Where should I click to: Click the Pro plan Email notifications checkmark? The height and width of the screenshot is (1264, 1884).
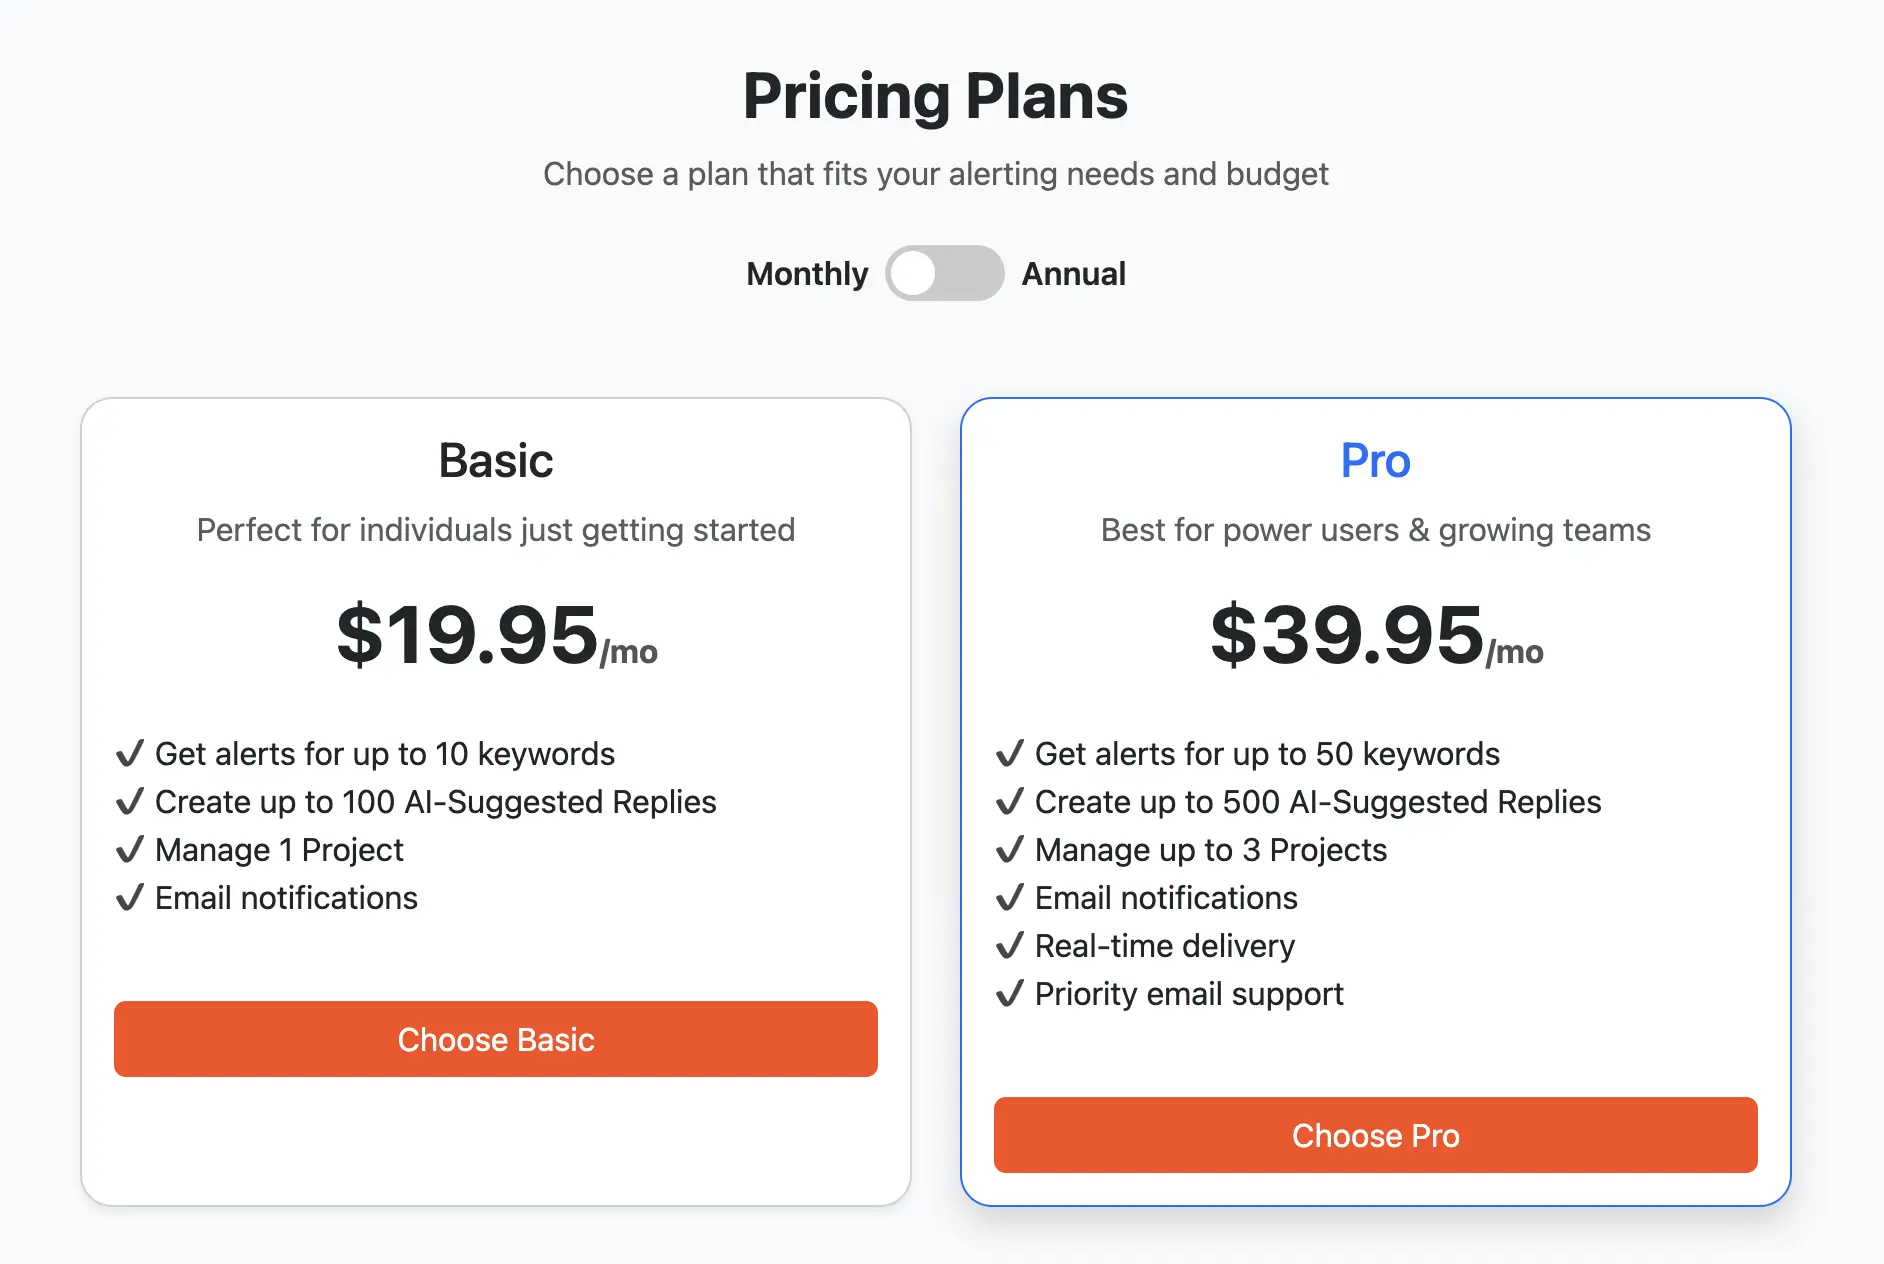pyautogui.click(x=1010, y=897)
